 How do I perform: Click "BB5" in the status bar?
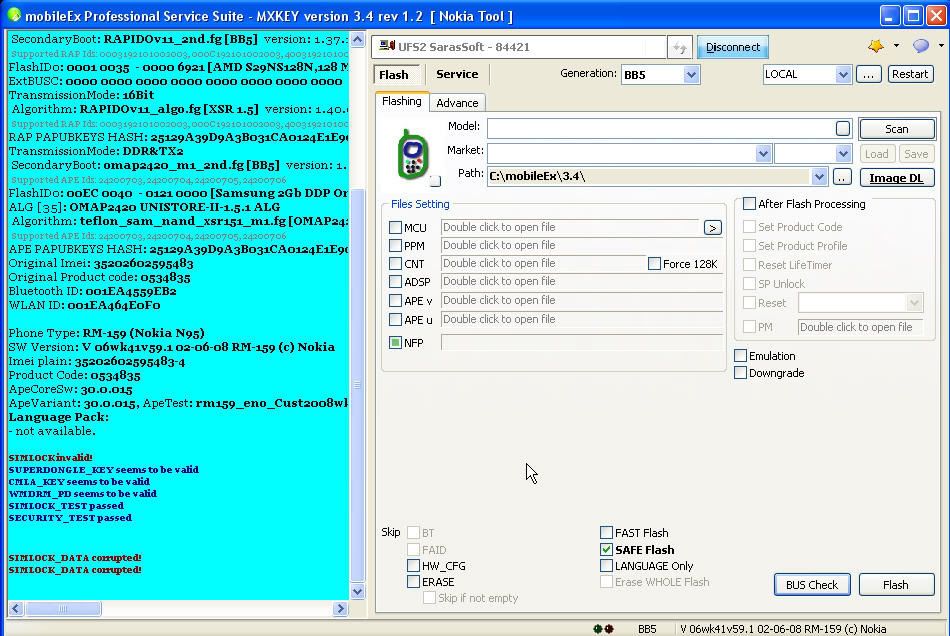(x=647, y=629)
